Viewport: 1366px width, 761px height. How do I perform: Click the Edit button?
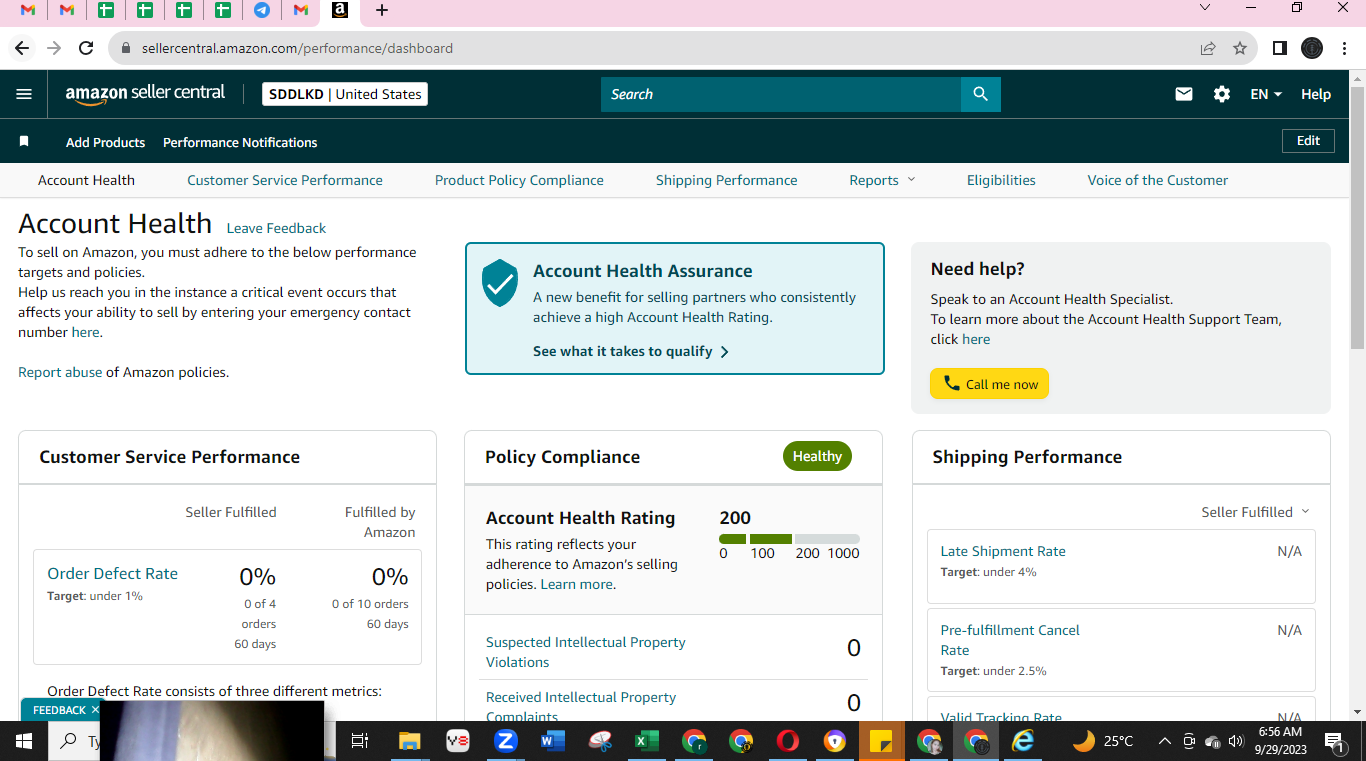tap(1308, 141)
